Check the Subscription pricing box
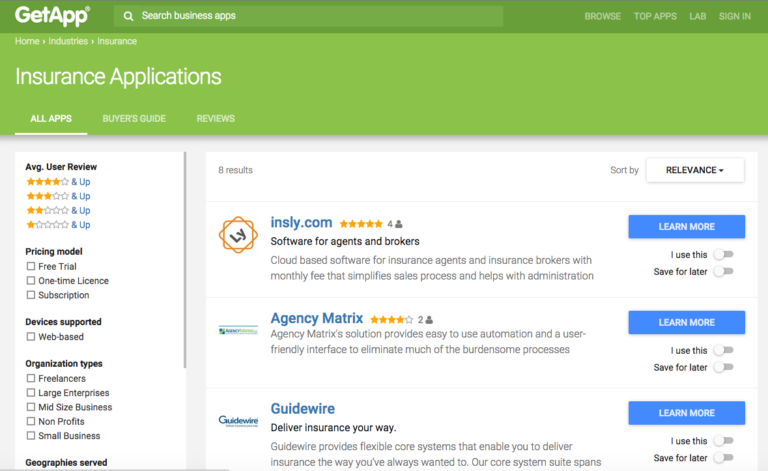The width and height of the screenshot is (768, 471). [x=31, y=295]
